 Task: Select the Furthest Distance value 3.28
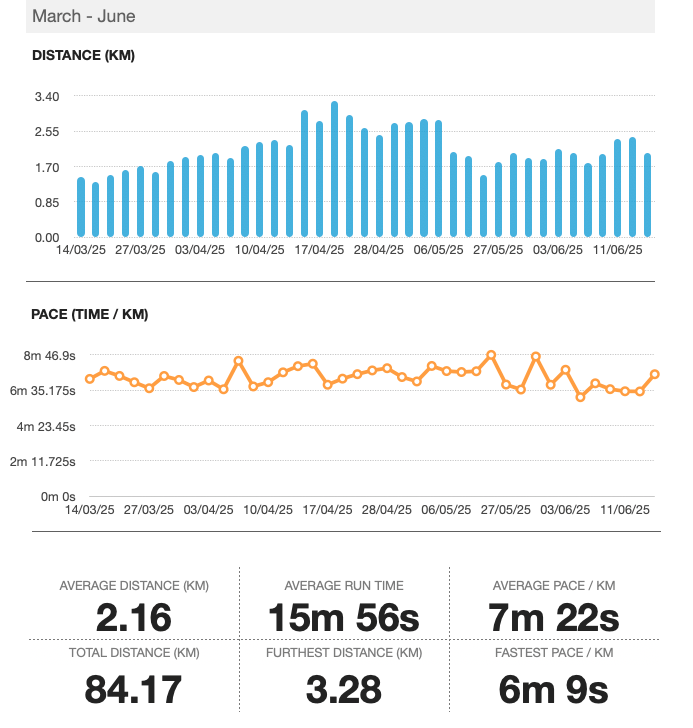(343, 689)
